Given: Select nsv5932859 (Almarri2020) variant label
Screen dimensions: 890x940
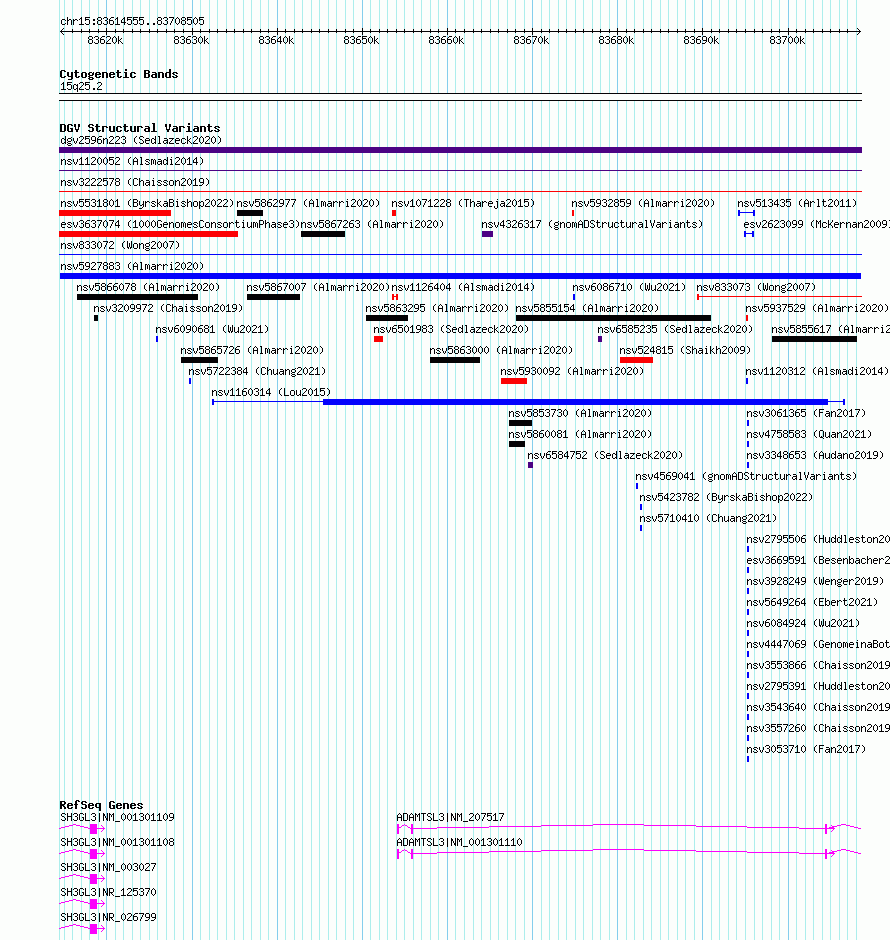Looking at the screenshot, I should 643,203.
